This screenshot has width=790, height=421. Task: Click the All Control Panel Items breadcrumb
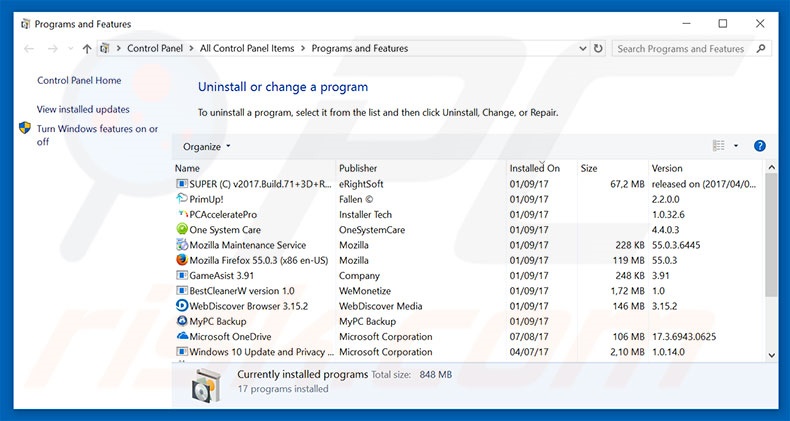pyautogui.click(x=247, y=48)
